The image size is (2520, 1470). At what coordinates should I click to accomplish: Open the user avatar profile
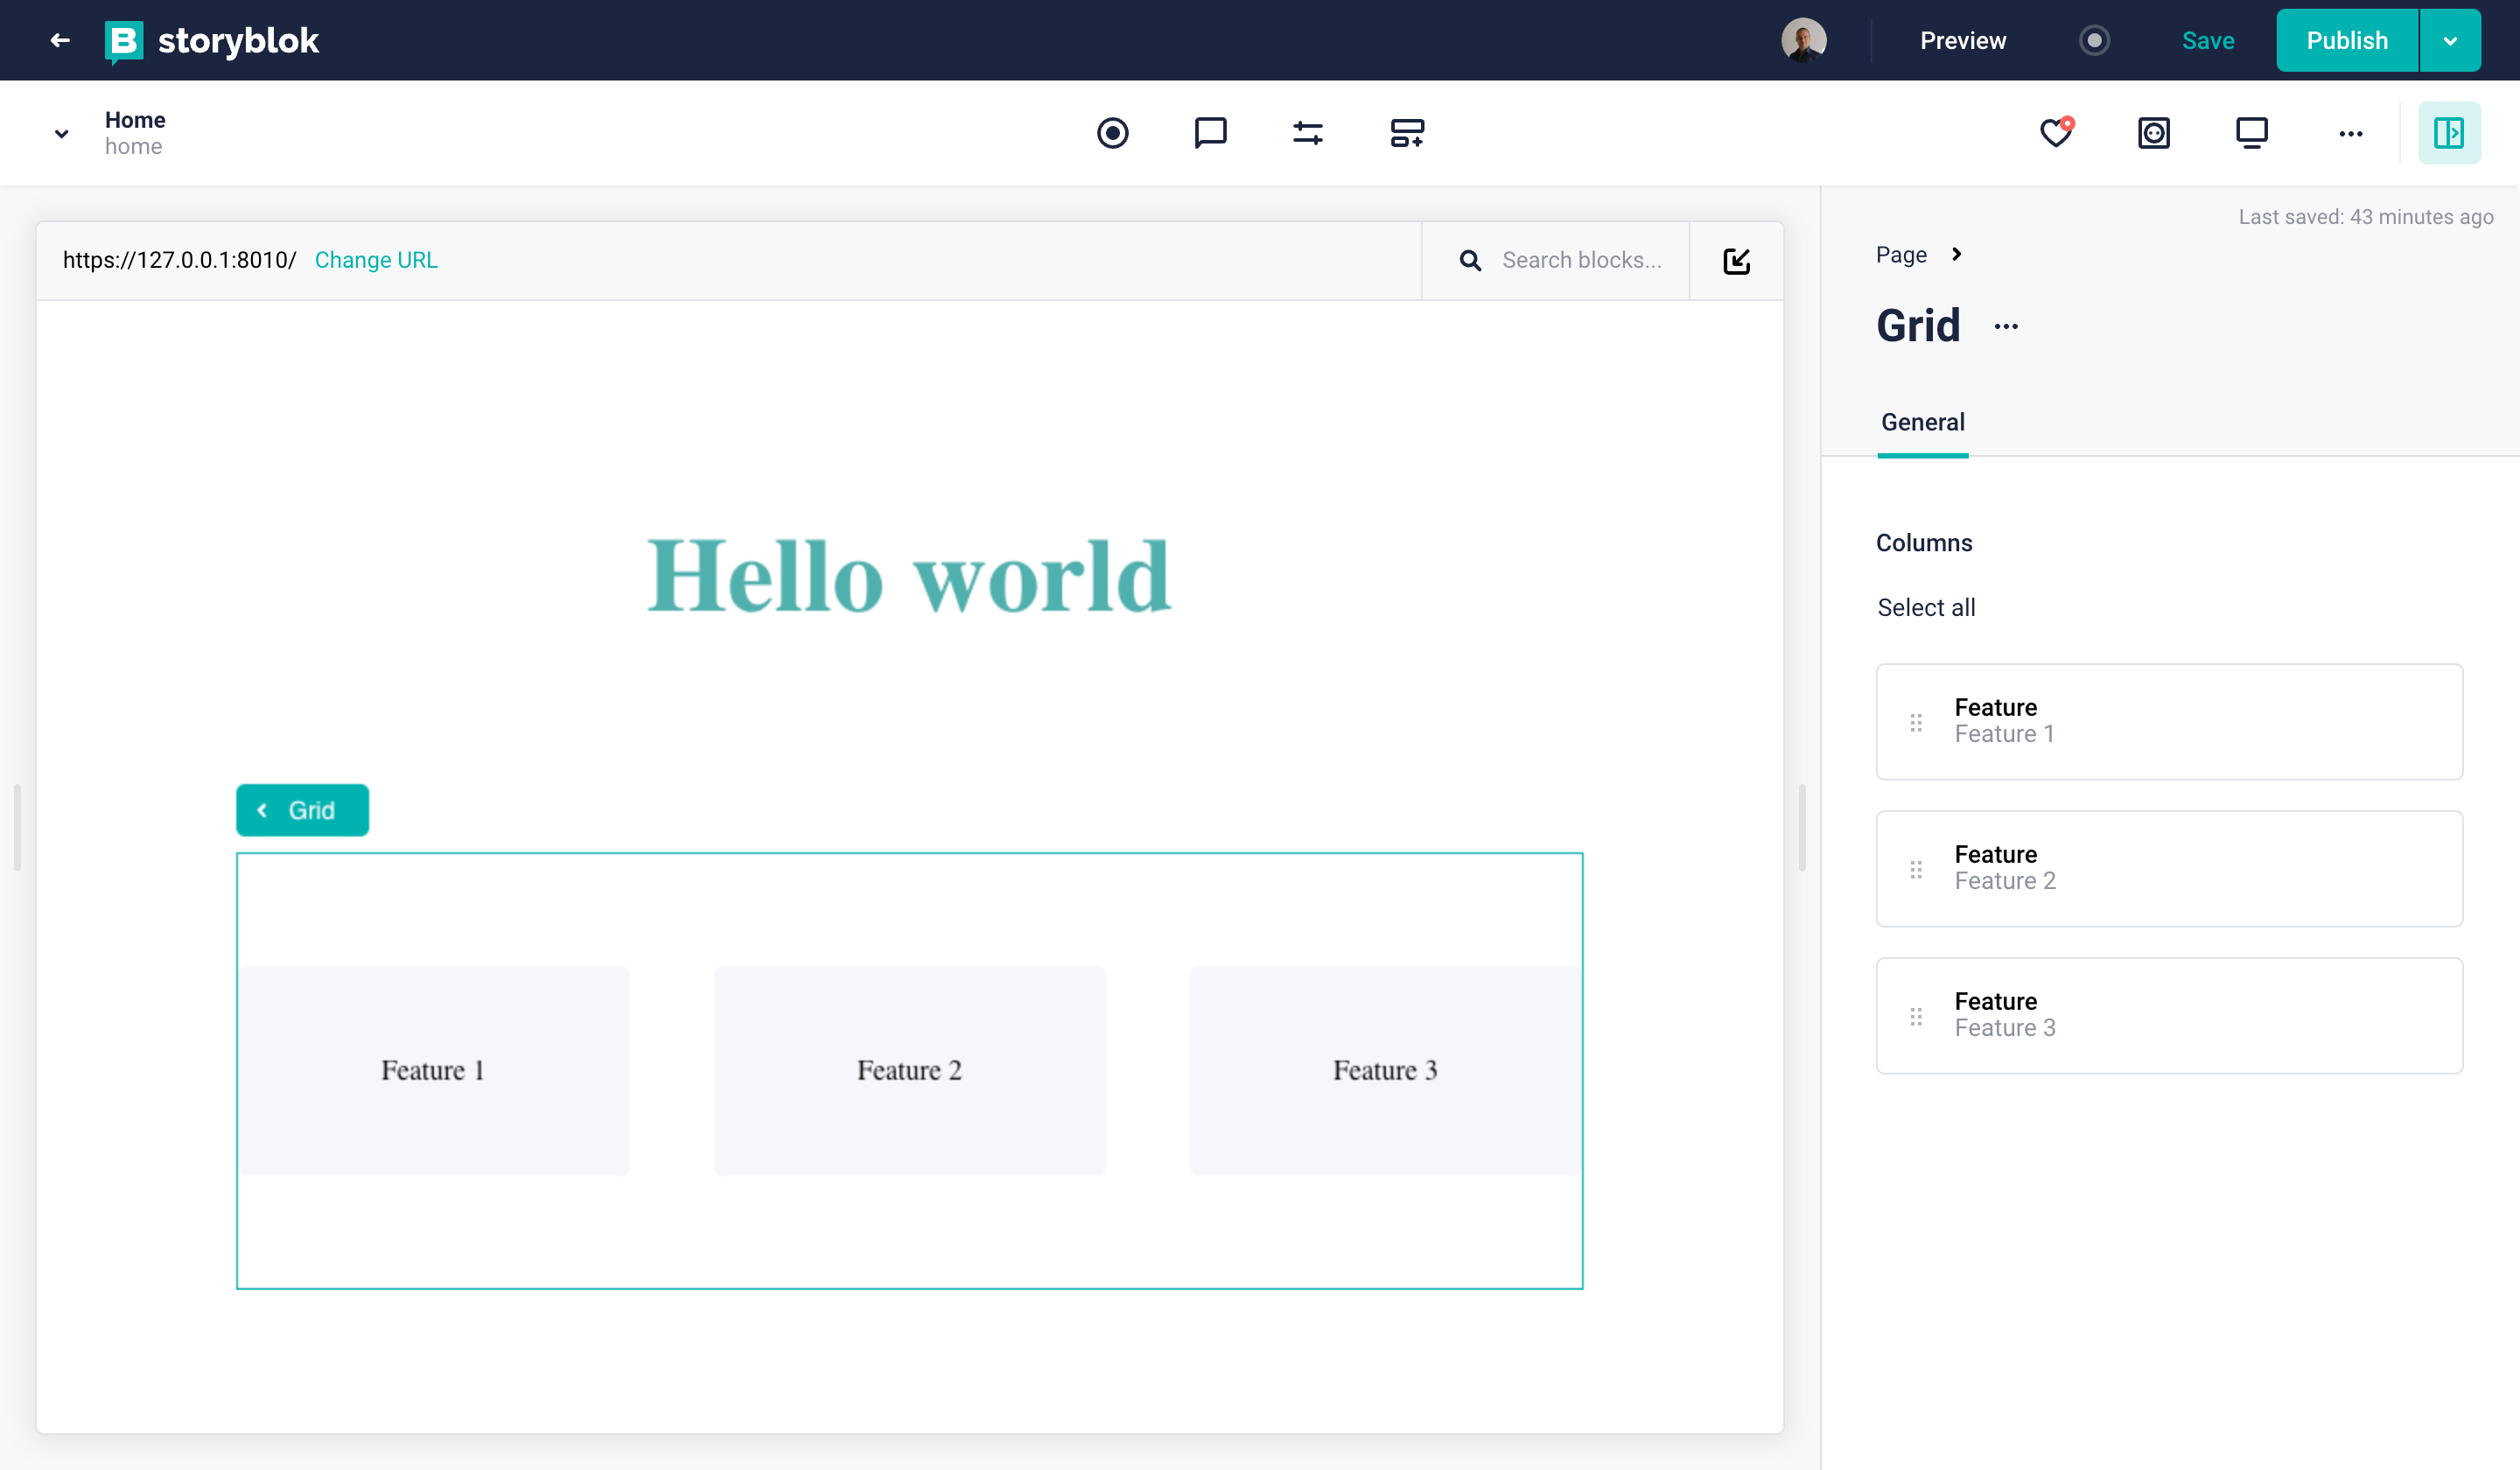1803,40
